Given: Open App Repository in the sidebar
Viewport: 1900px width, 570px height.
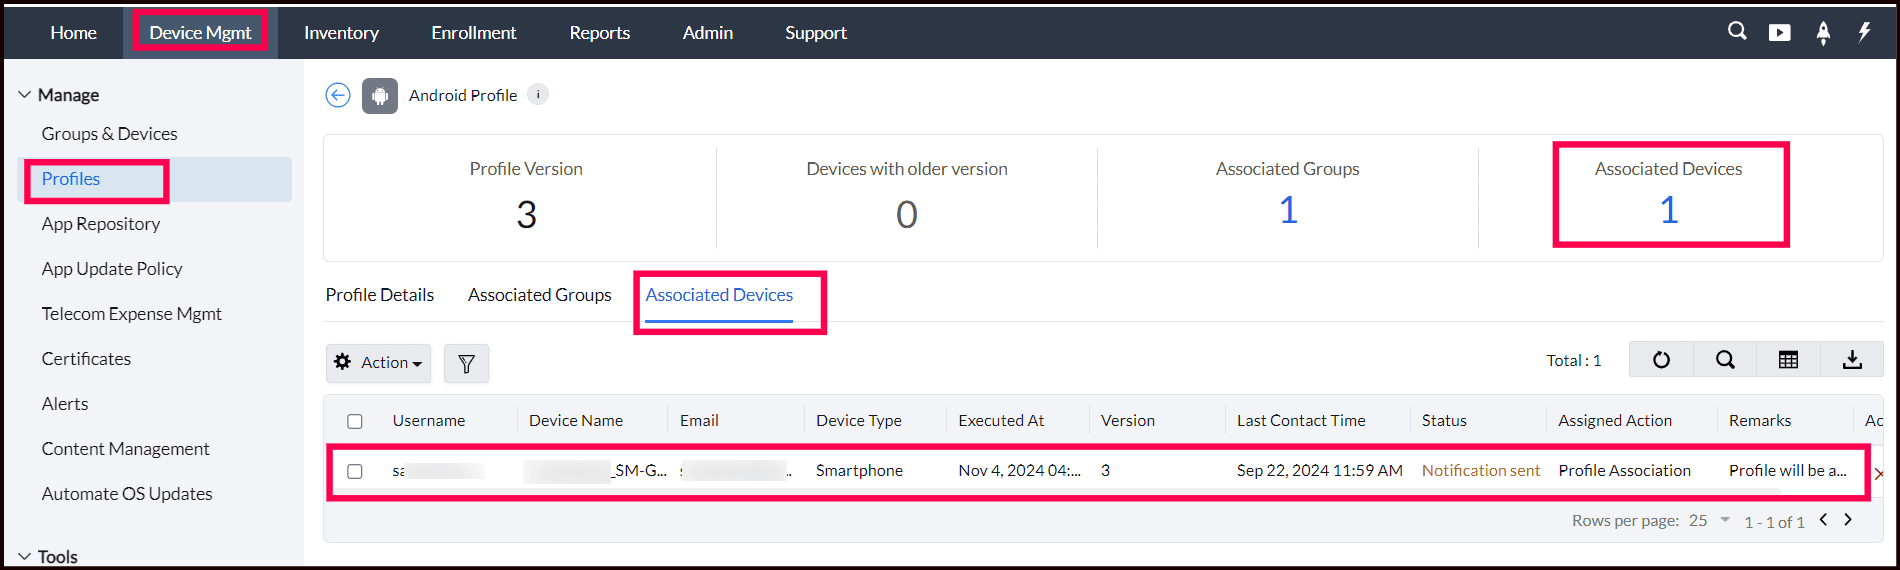Looking at the screenshot, I should click(101, 224).
